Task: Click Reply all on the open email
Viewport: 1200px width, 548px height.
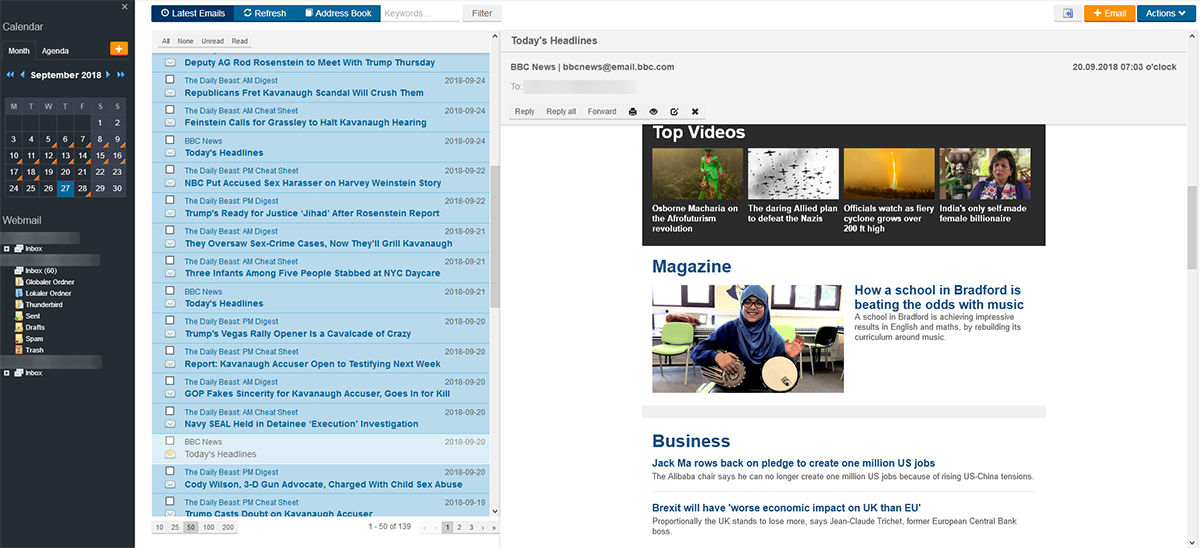Action: pyautogui.click(x=561, y=111)
